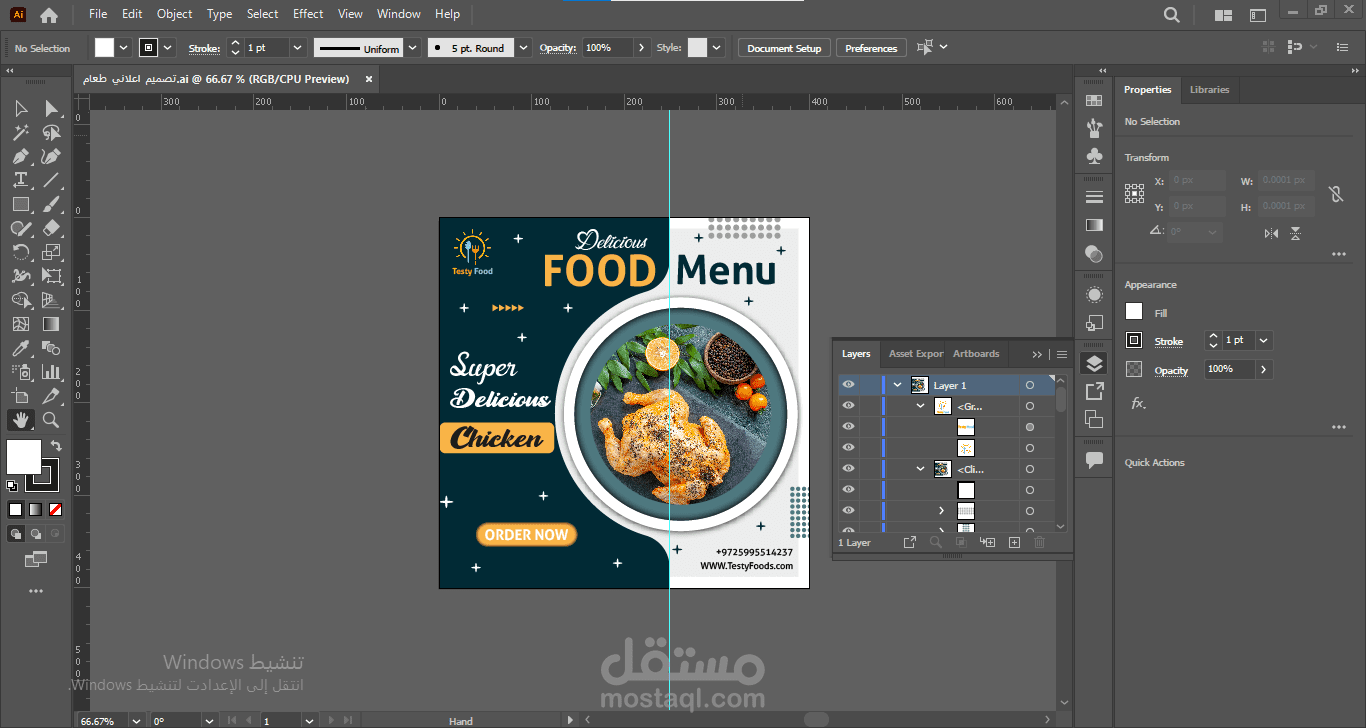1366x728 pixels.
Task: Toggle visibility of the <Cli... group
Action: tap(848, 469)
